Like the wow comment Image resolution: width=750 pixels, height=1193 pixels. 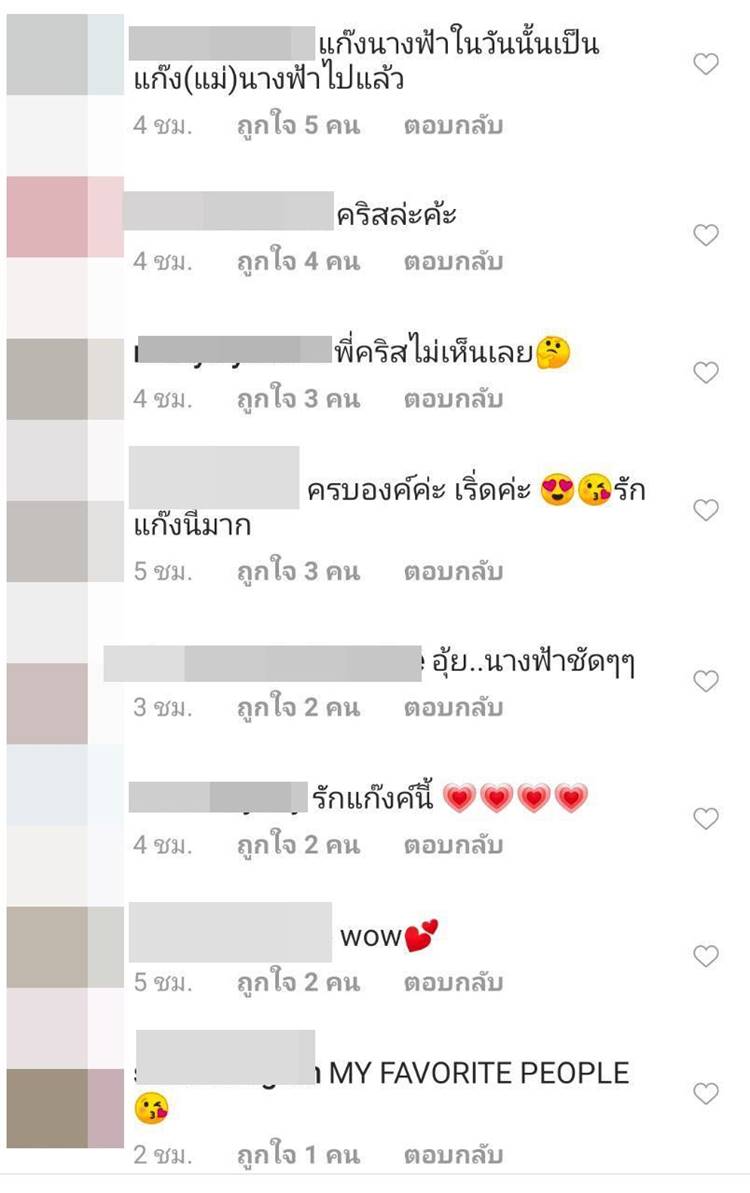(706, 956)
